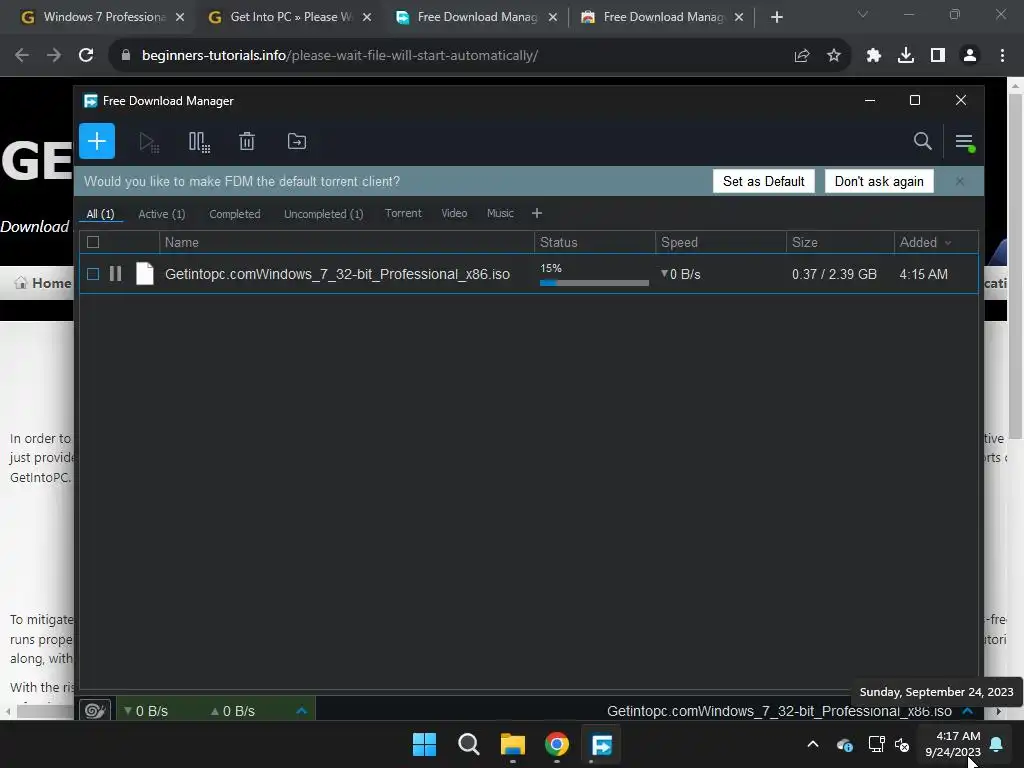Screen dimensions: 1024x768
Task: Bookmark this page with star icon
Action: coord(834,56)
